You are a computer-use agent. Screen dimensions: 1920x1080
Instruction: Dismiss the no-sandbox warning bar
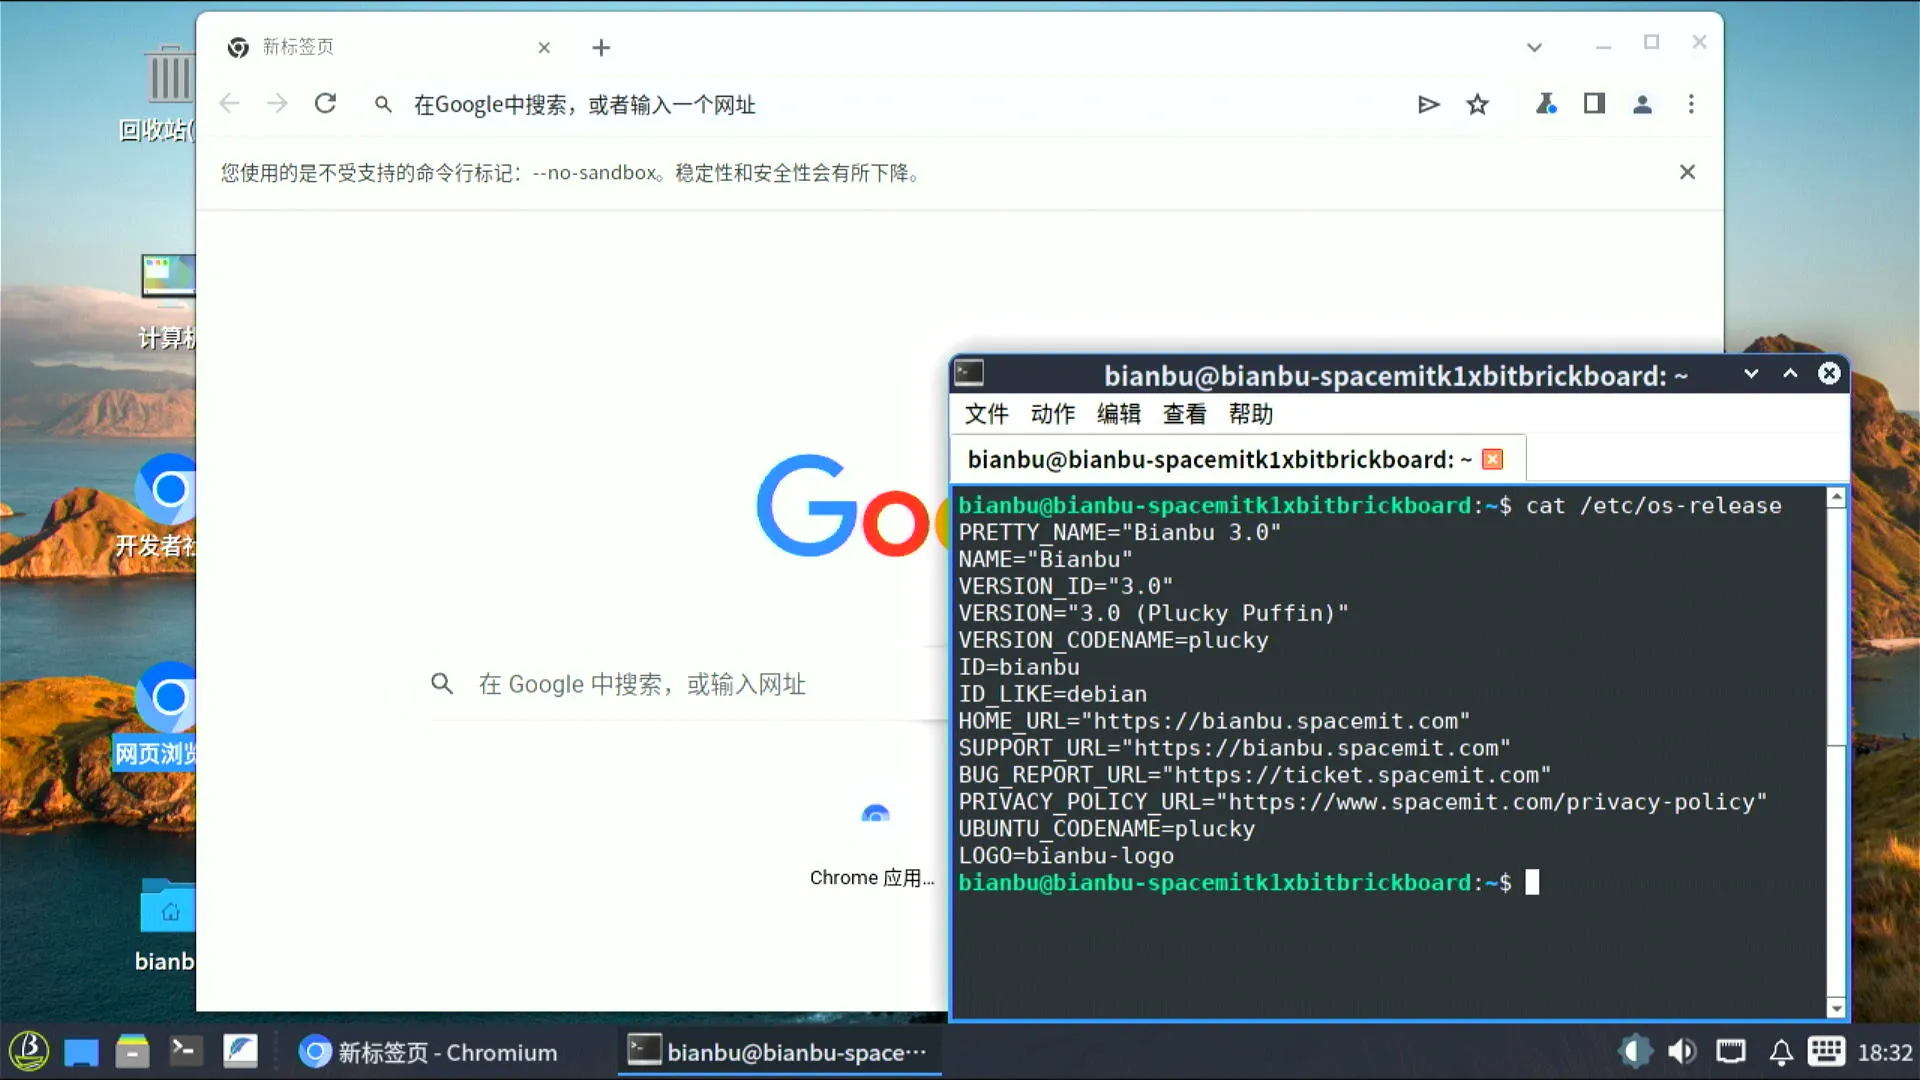click(x=1687, y=172)
